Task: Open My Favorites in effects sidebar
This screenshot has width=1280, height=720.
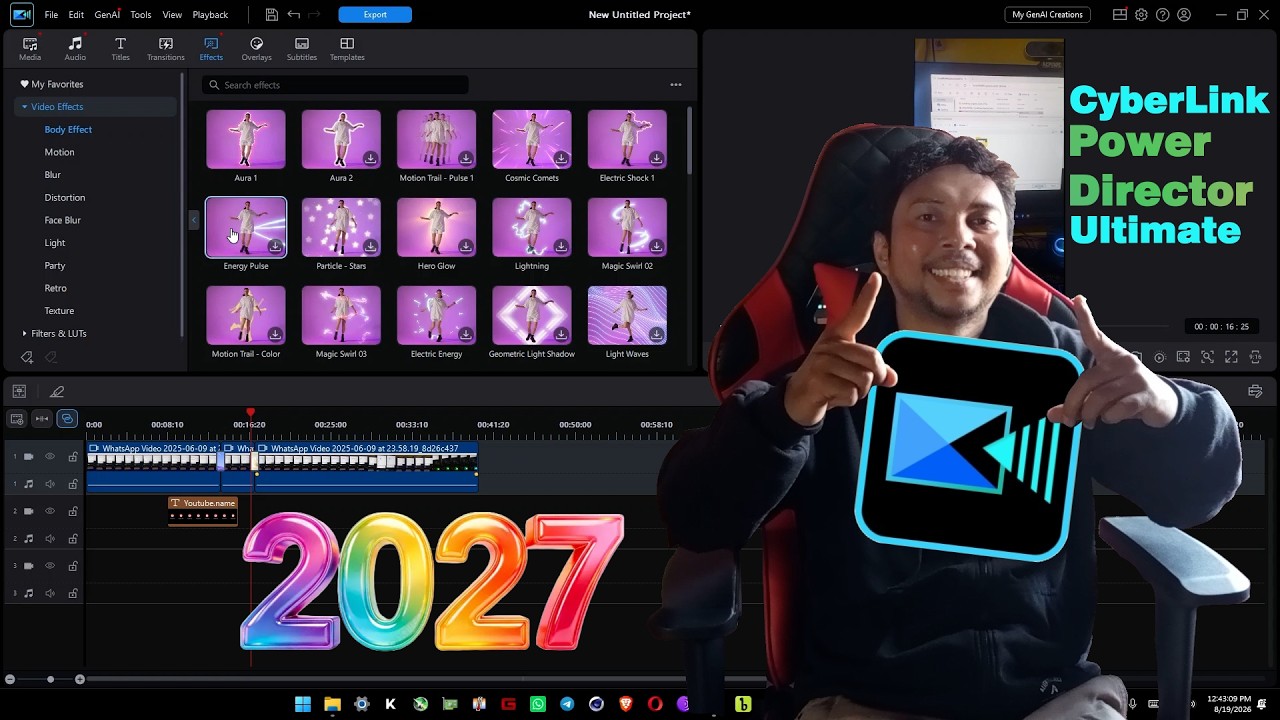Action: pyautogui.click(x=52, y=84)
